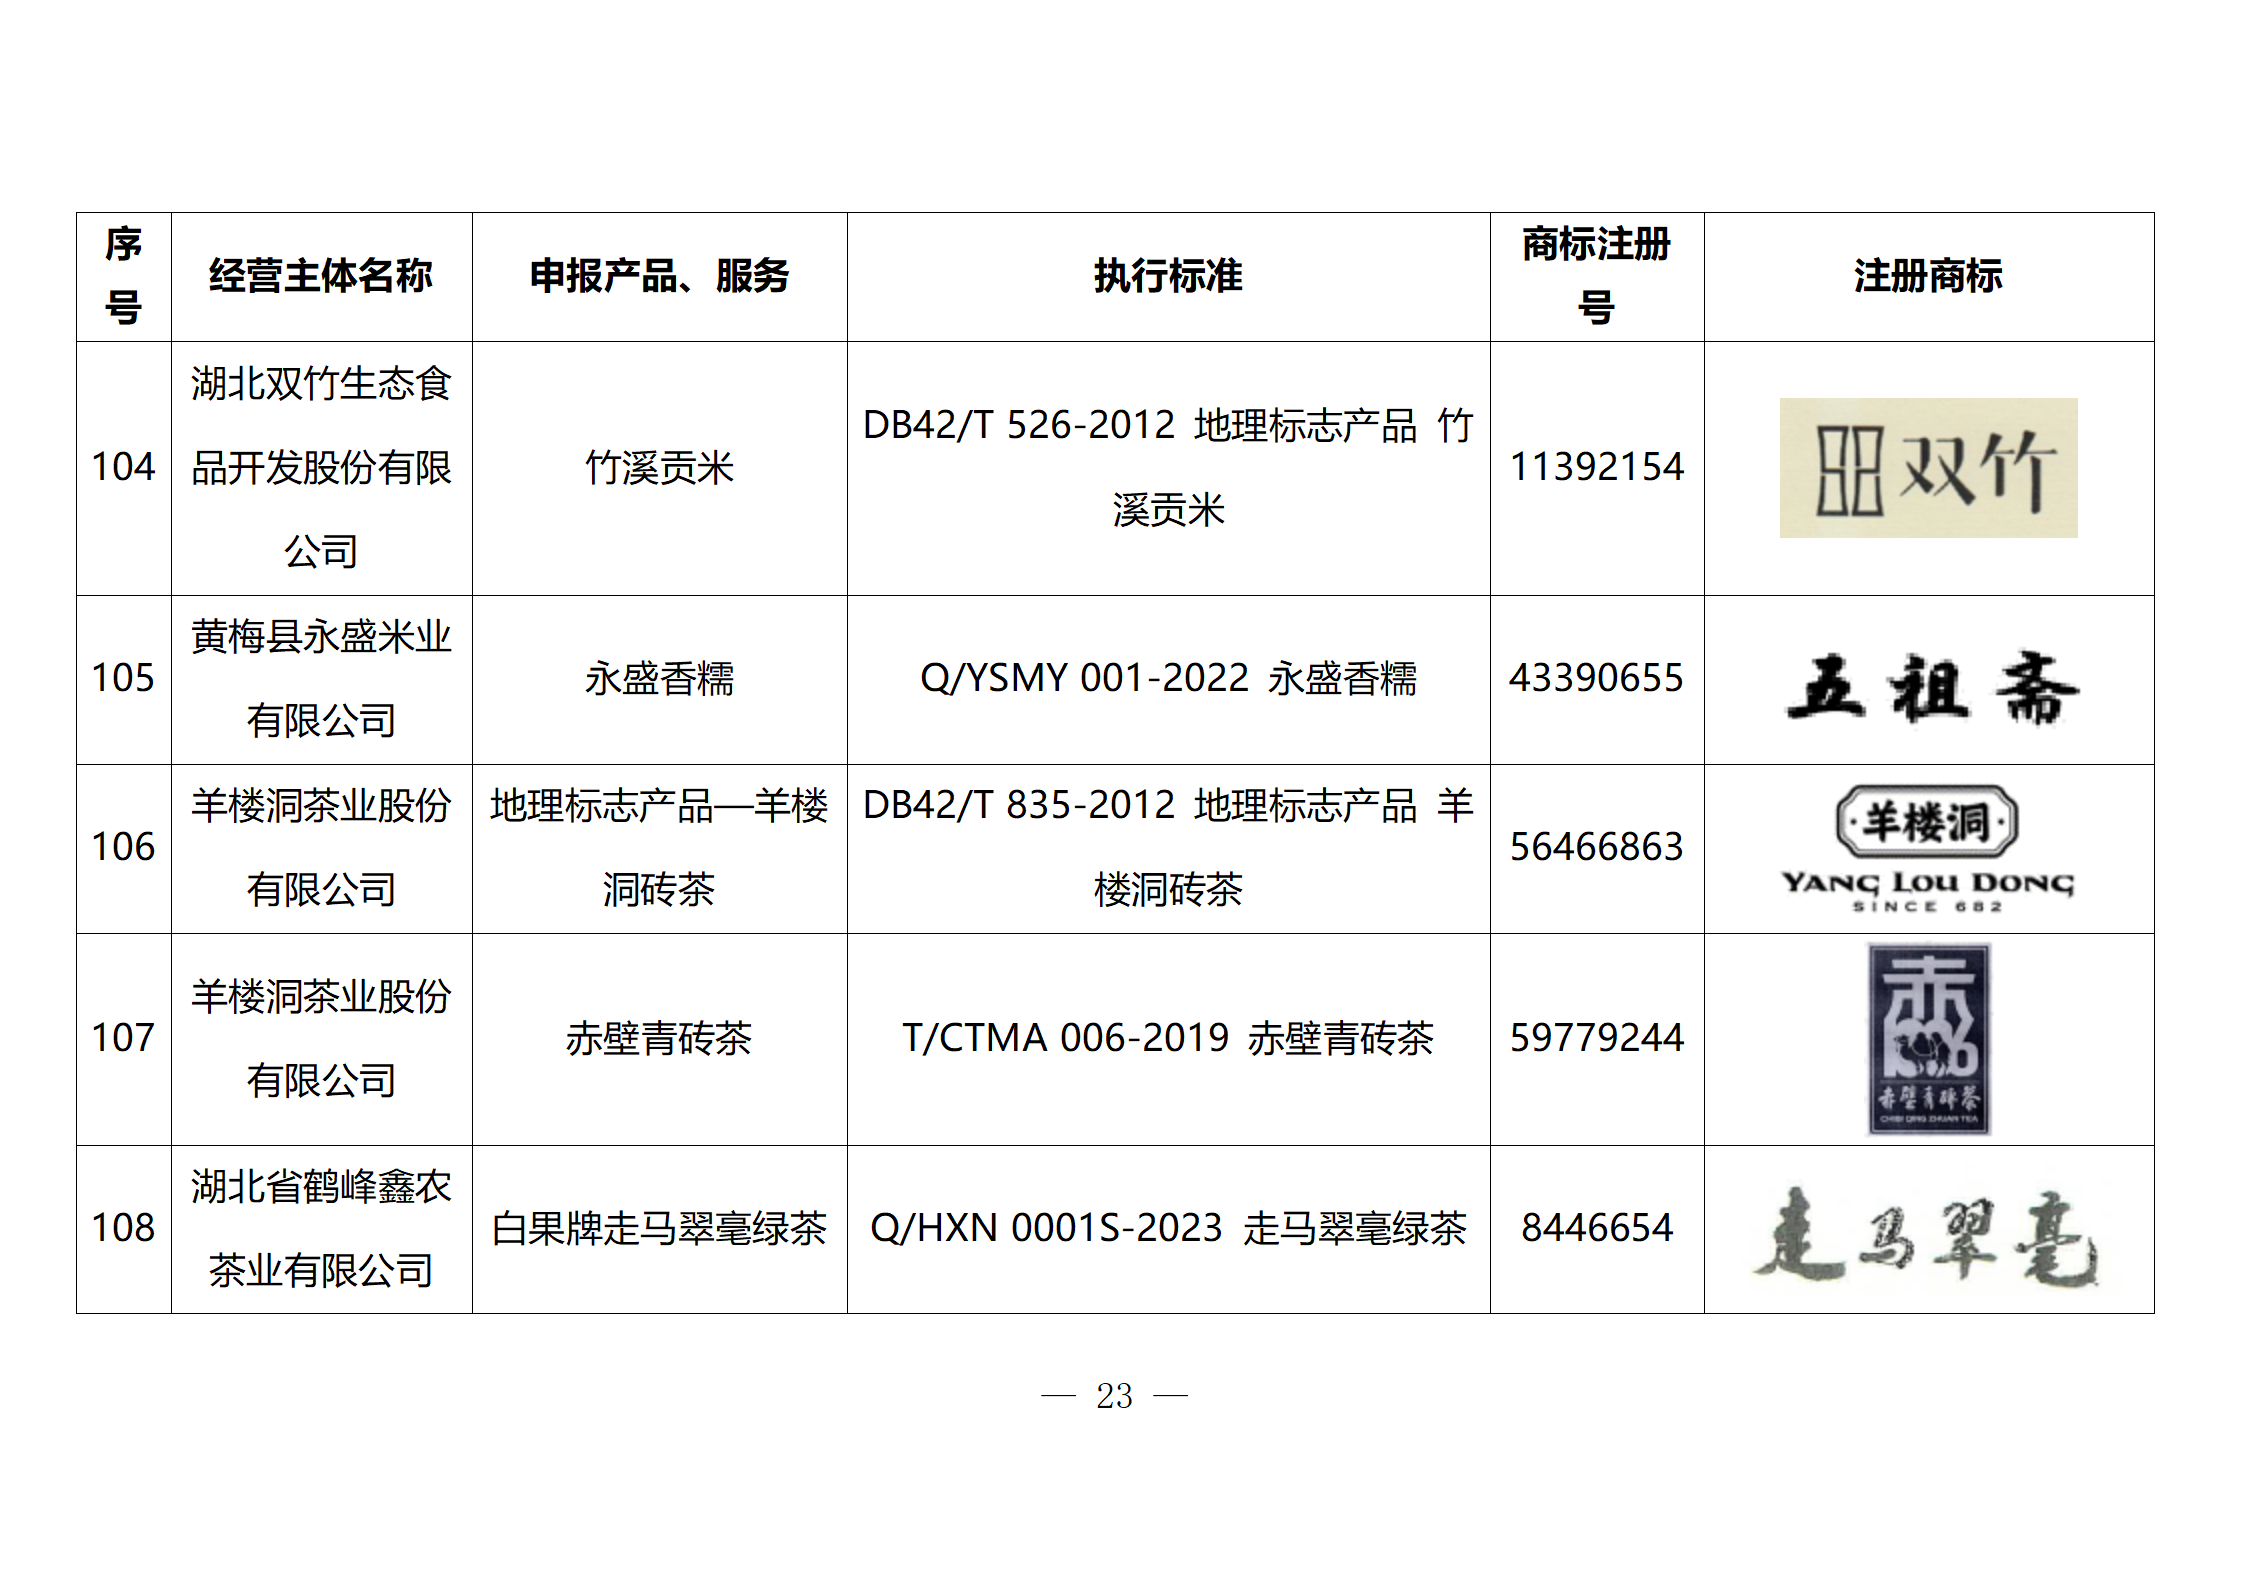Viewport: 2245px width, 1587px height.
Task: Click the 赤壁青砖茶 dark blue trademark image
Action: pyautogui.click(x=1928, y=1038)
